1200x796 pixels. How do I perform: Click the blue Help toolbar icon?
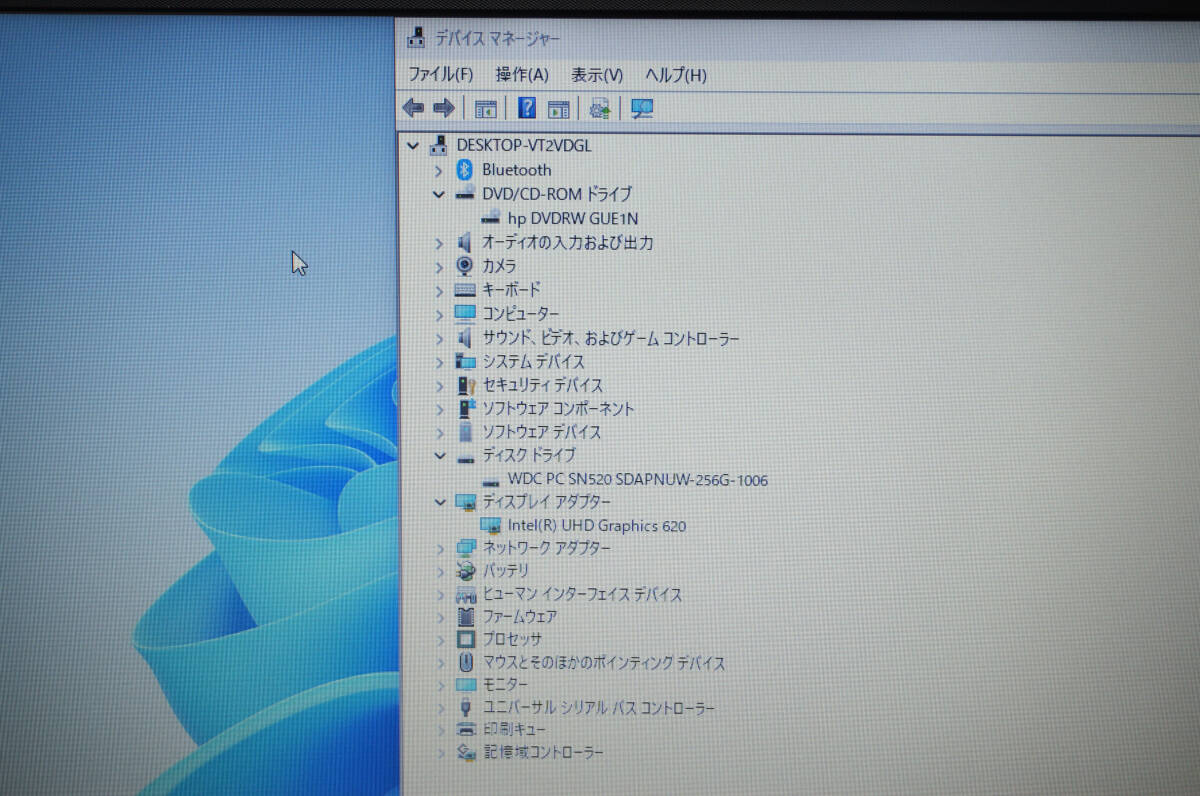point(527,108)
